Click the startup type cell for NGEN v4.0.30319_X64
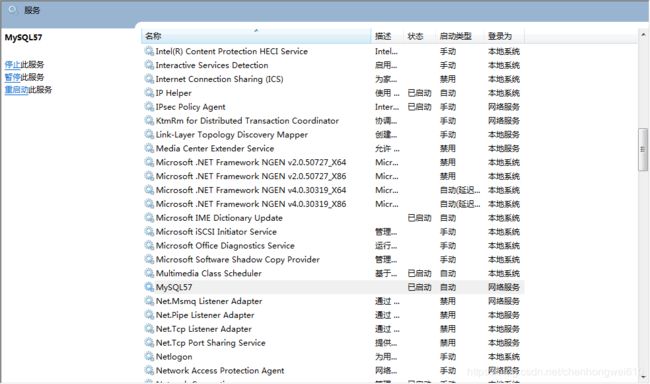 click(x=460, y=190)
